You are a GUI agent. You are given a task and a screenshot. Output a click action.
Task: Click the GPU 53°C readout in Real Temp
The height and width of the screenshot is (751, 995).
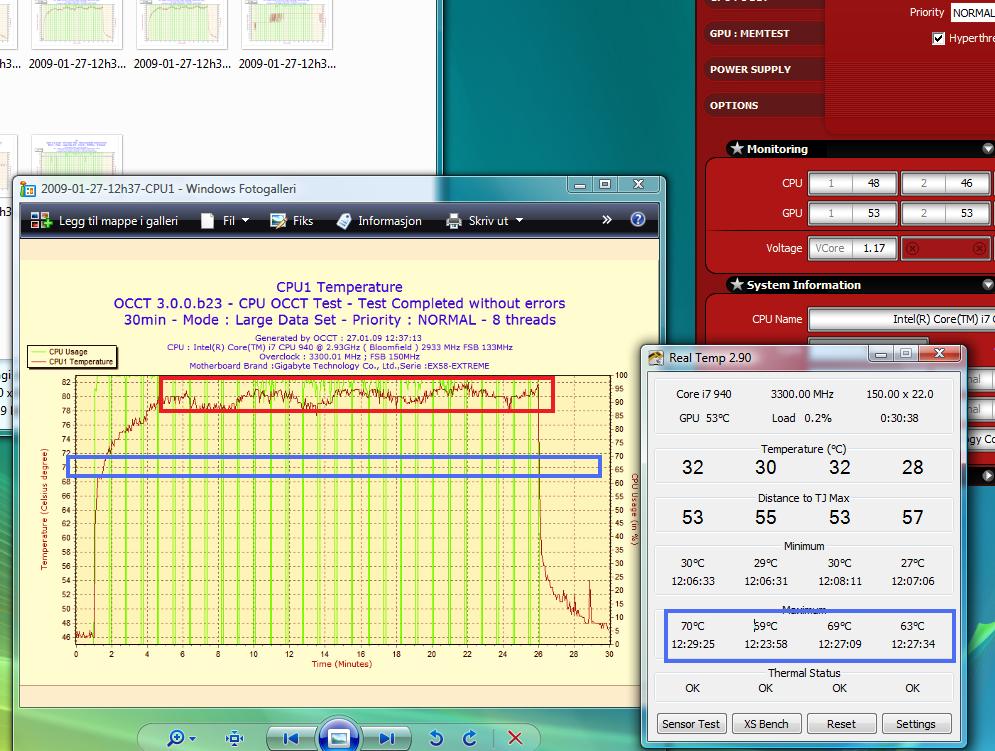coord(704,418)
